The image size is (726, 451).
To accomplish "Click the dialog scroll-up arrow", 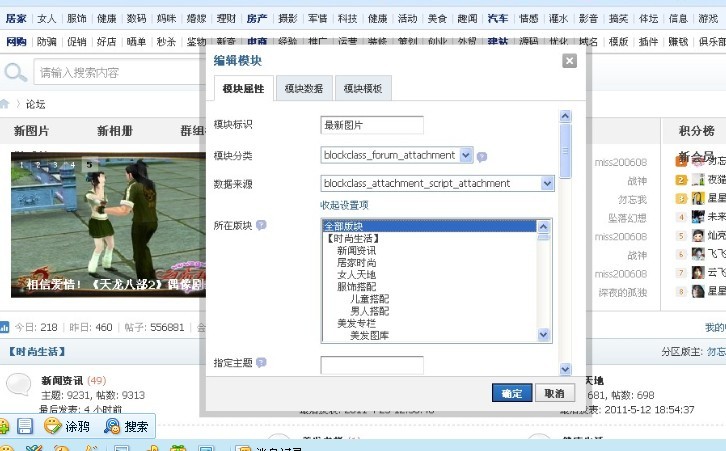I will 565,116.
